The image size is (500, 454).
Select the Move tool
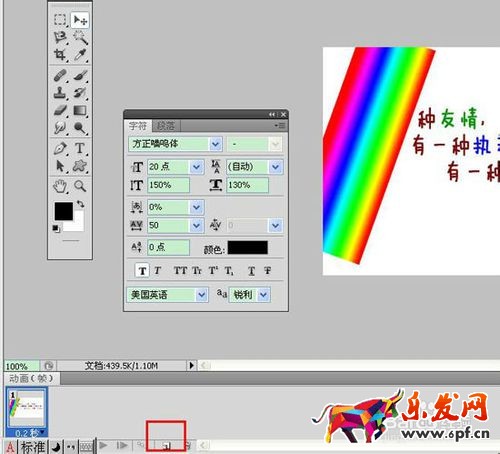80,20
